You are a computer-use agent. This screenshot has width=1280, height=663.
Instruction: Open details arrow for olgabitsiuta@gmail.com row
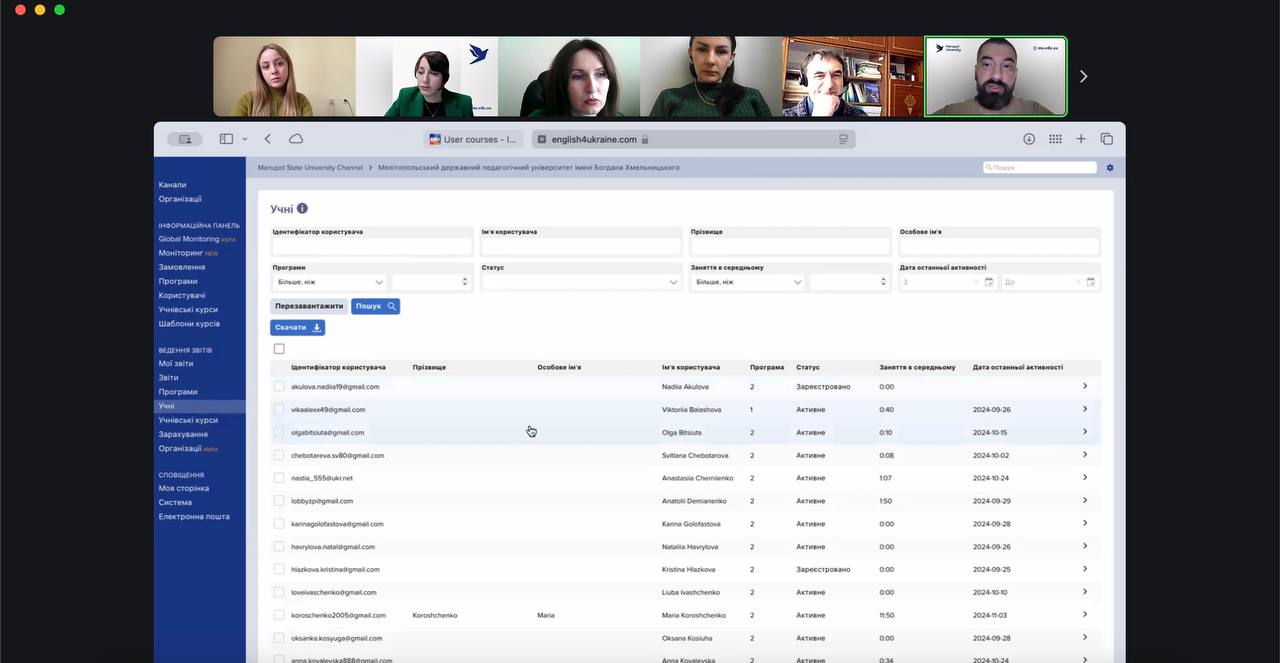[1085, 432]
